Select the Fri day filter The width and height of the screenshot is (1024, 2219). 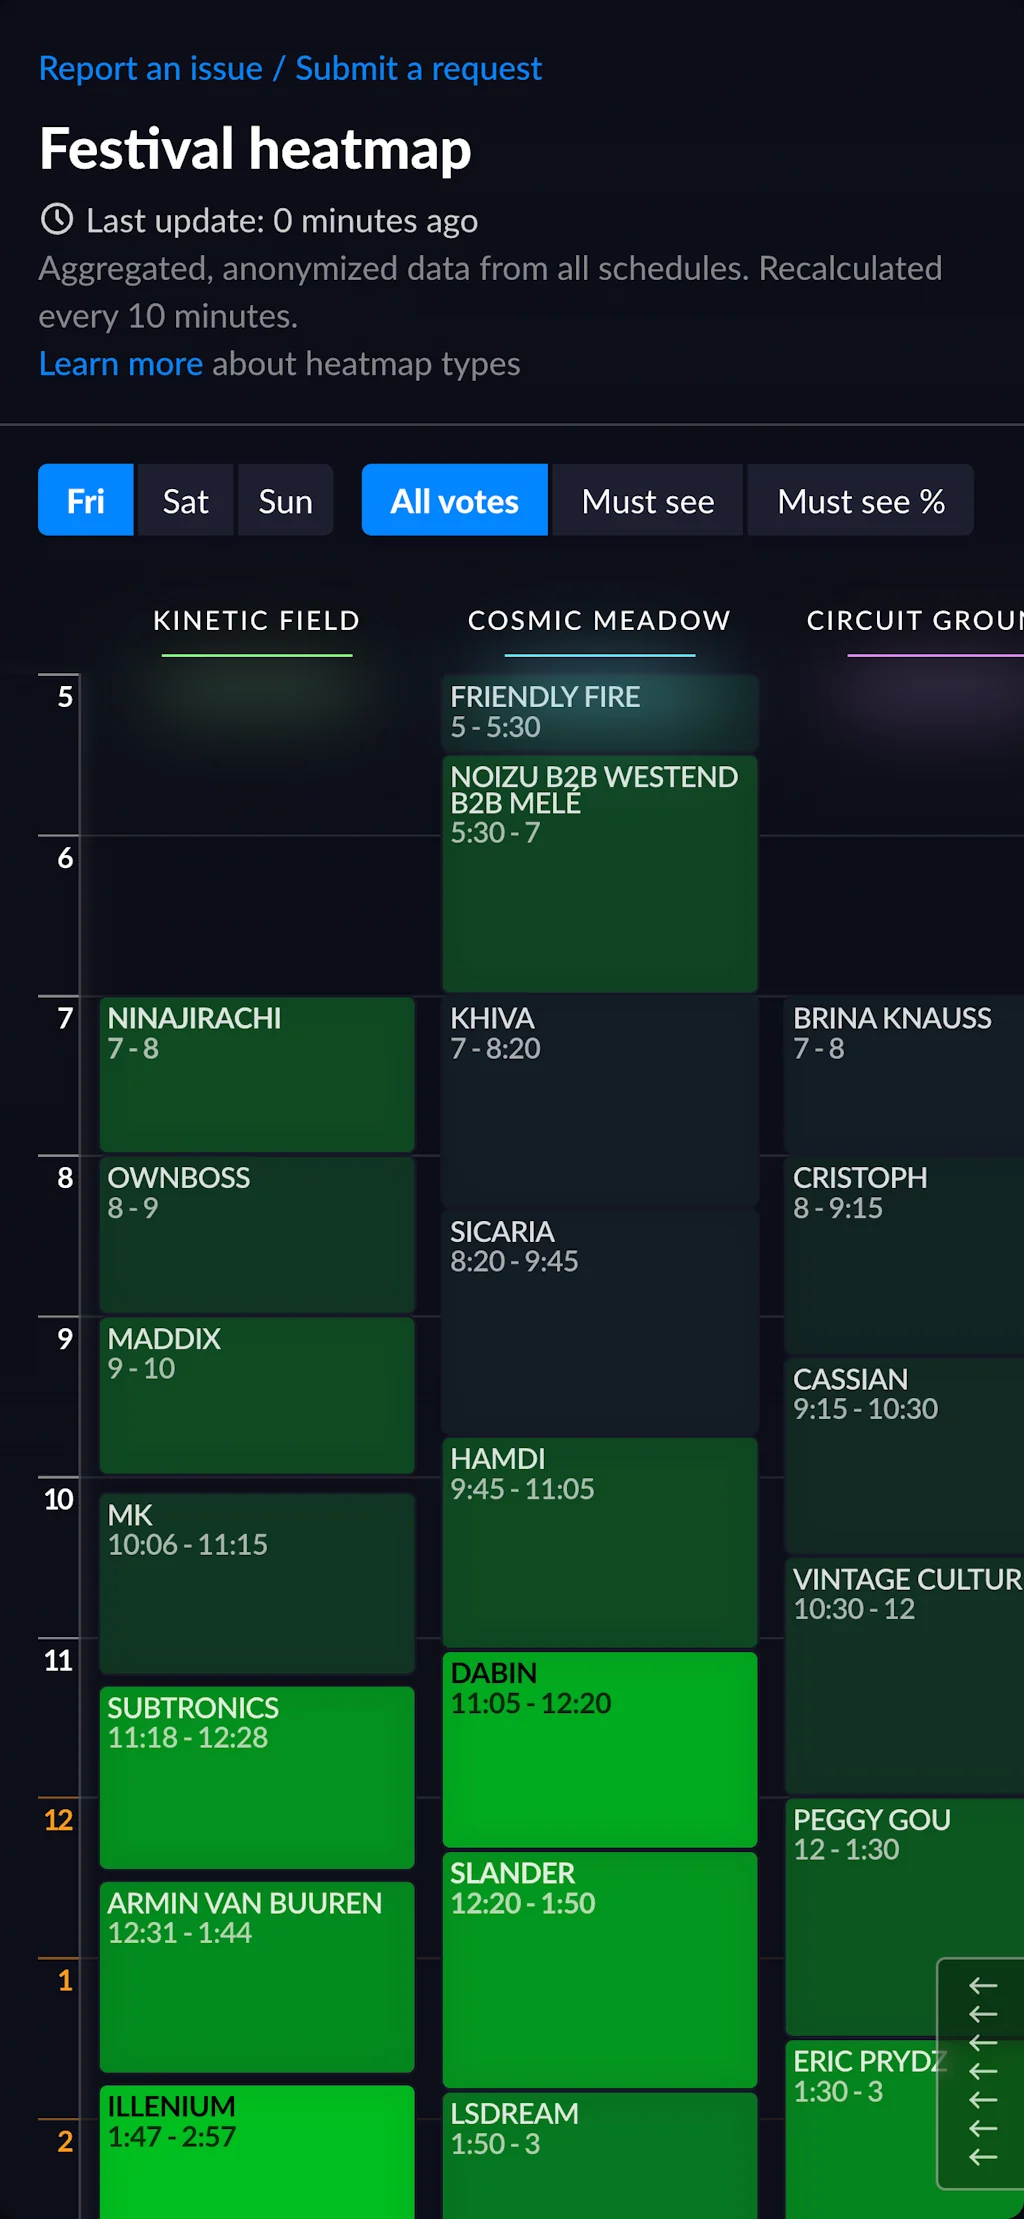tap(85, 500)
